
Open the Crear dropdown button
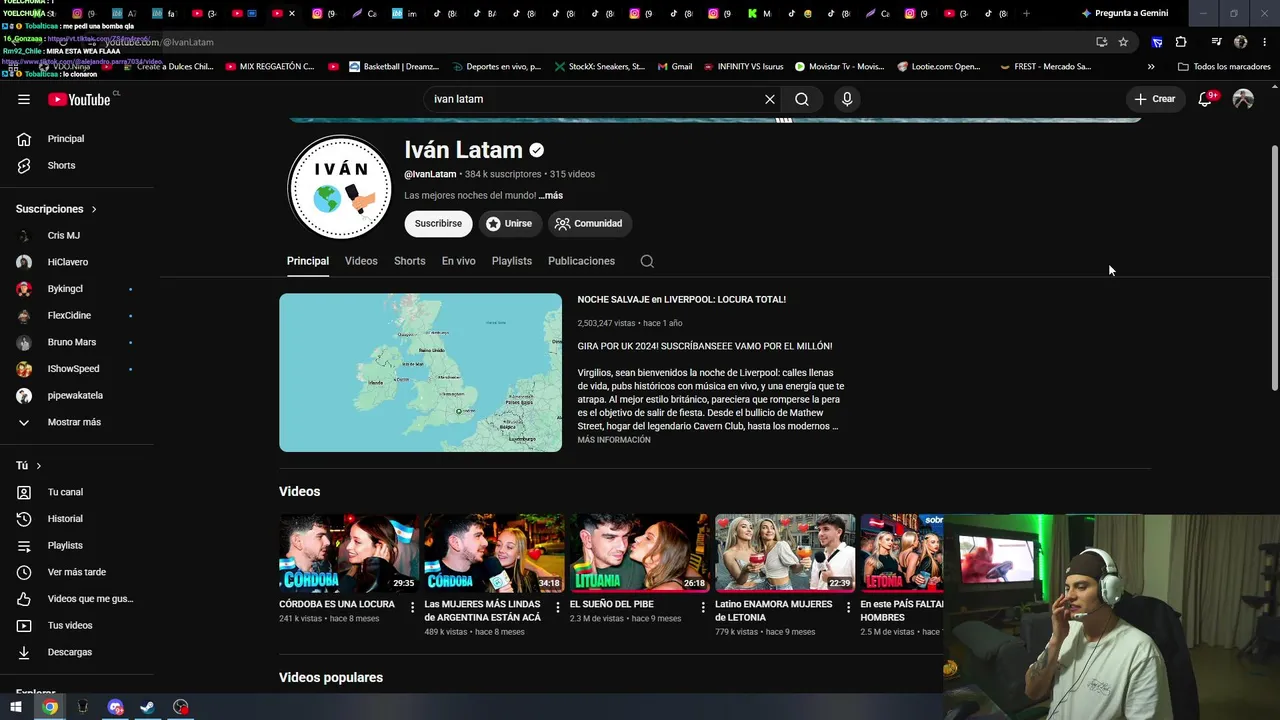1155,99
